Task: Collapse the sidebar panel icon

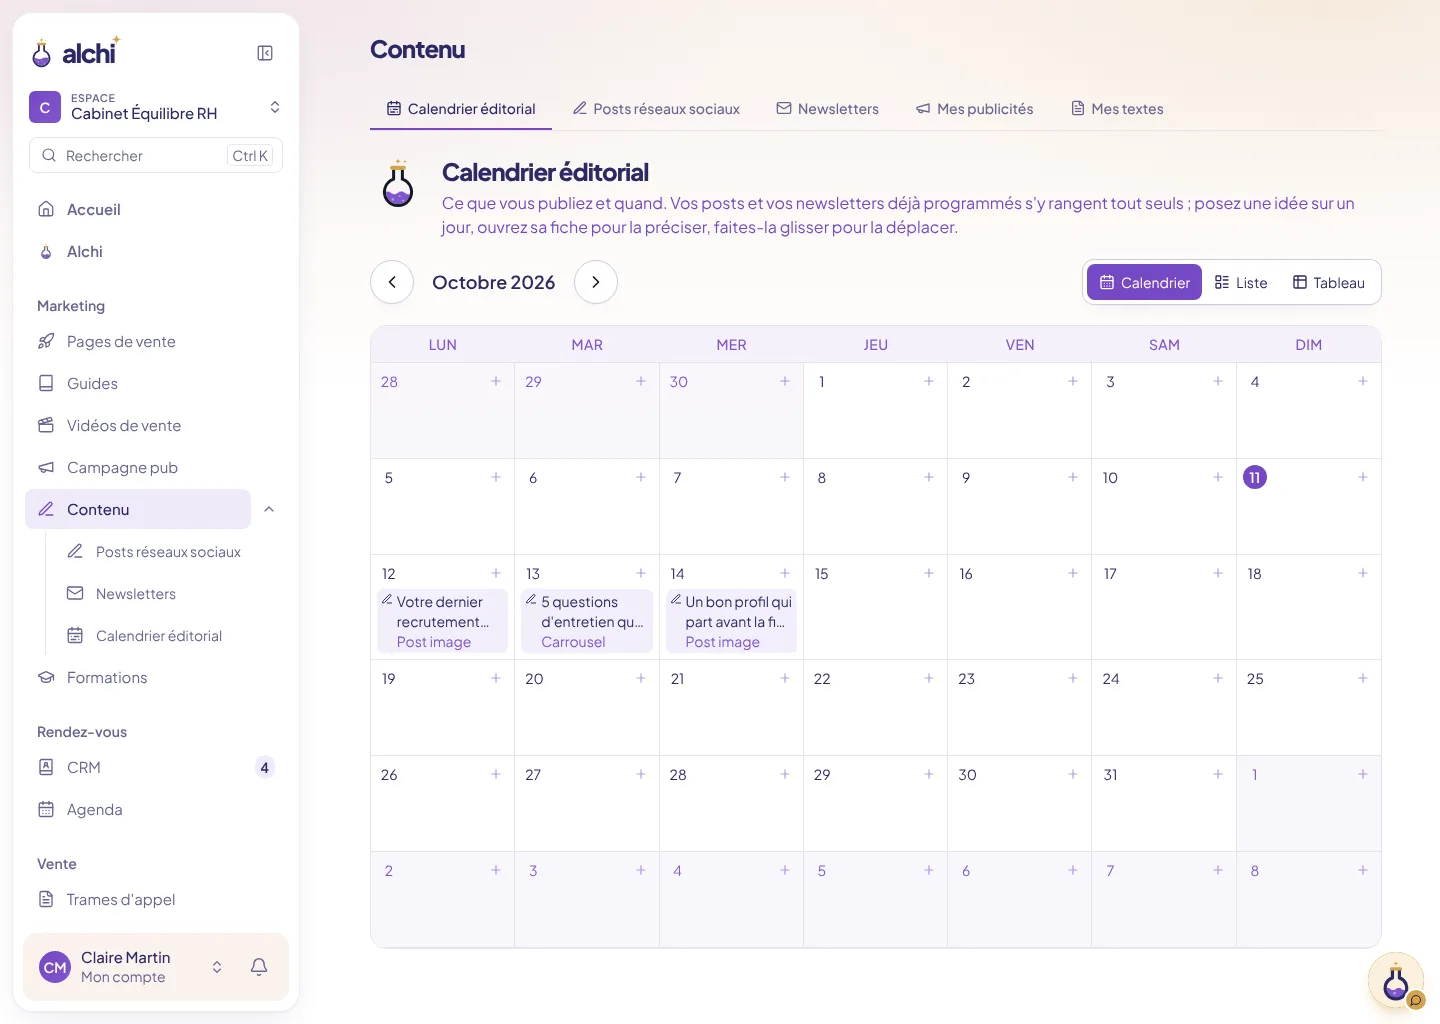Action: pyautogui.click(x=265, y=53)
